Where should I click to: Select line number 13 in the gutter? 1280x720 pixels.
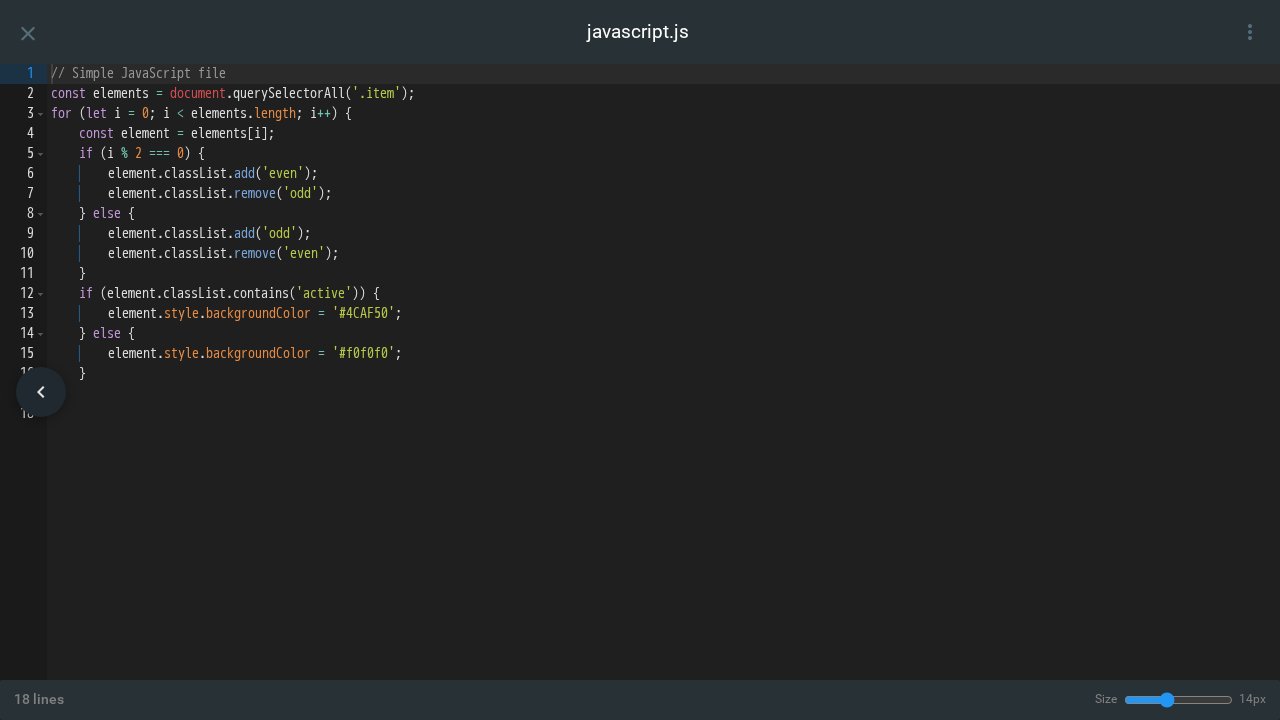(x=27, y=313)
